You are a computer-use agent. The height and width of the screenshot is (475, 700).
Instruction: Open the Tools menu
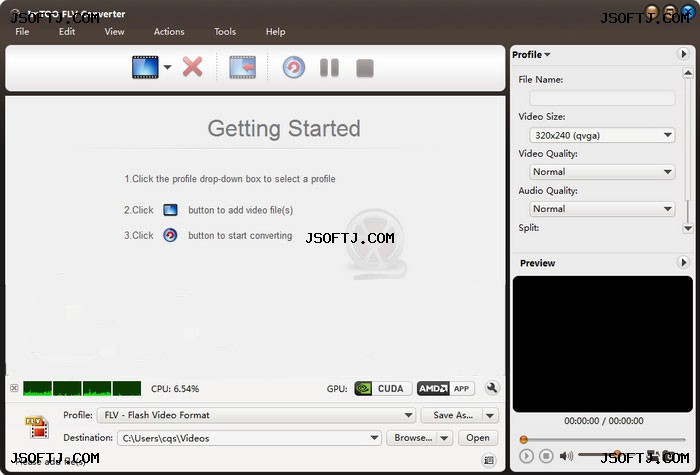point(225,32)
